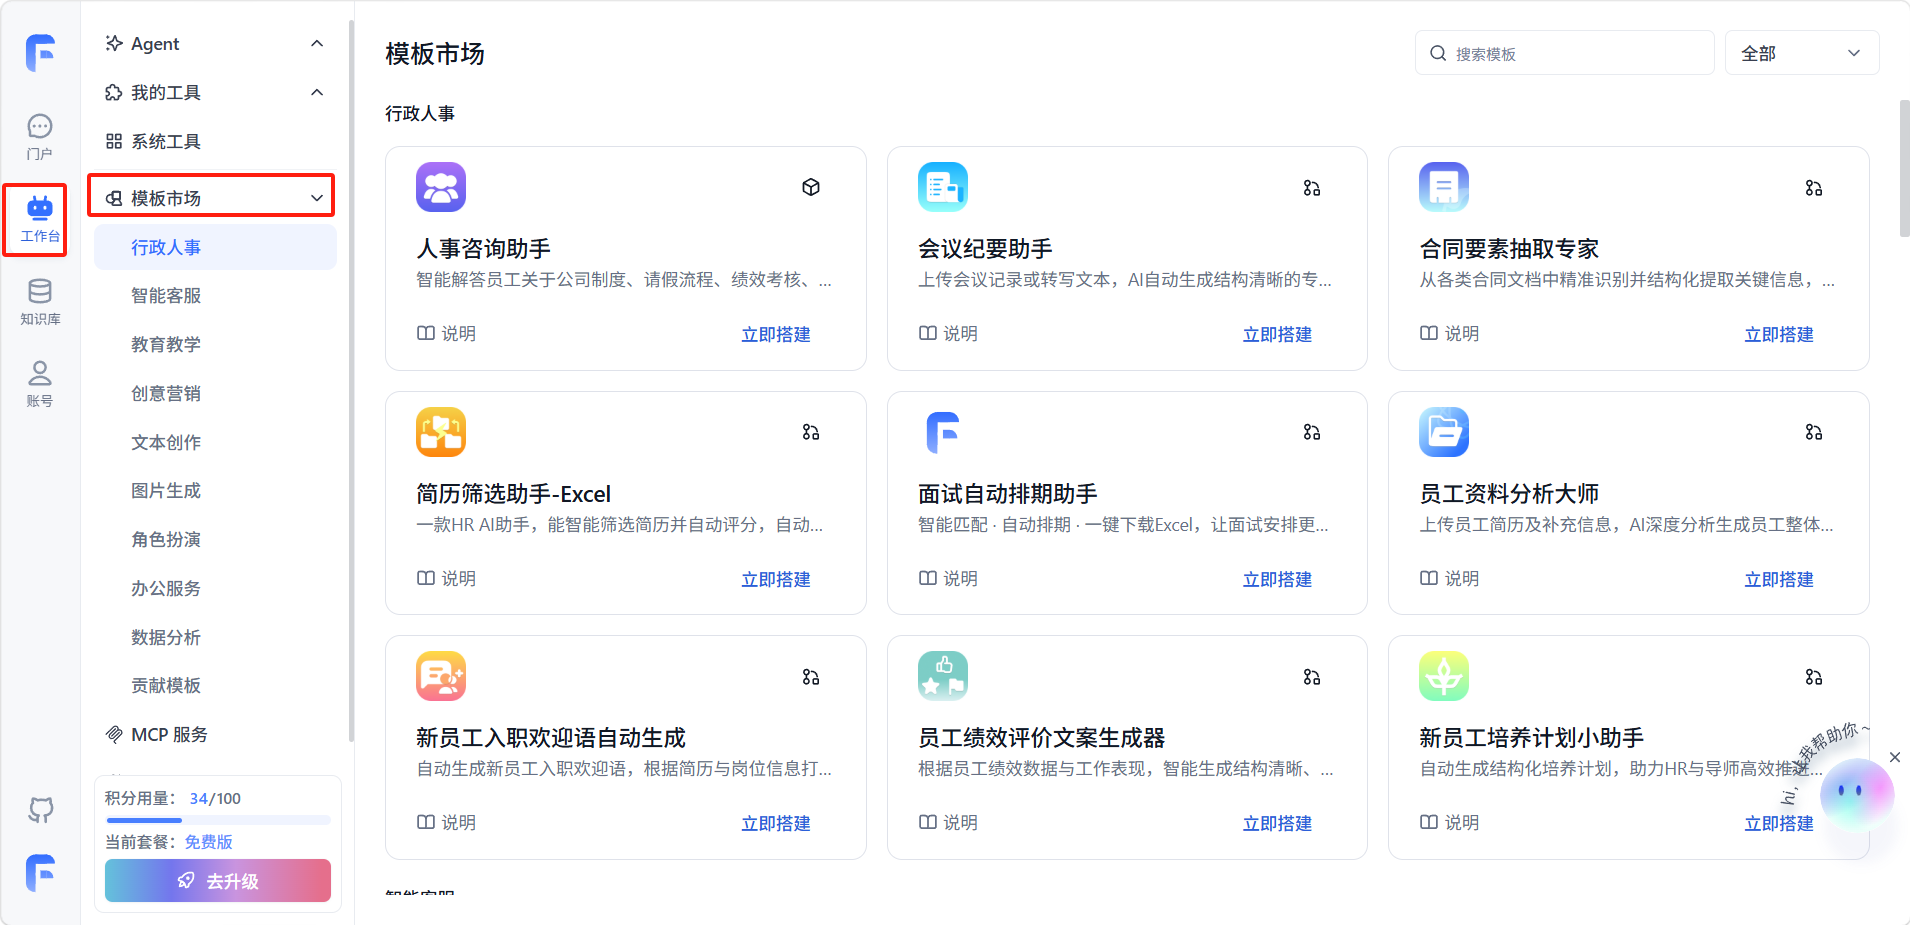
Task: Click the 去升级 upgrade button
Action: pos(218,881)
